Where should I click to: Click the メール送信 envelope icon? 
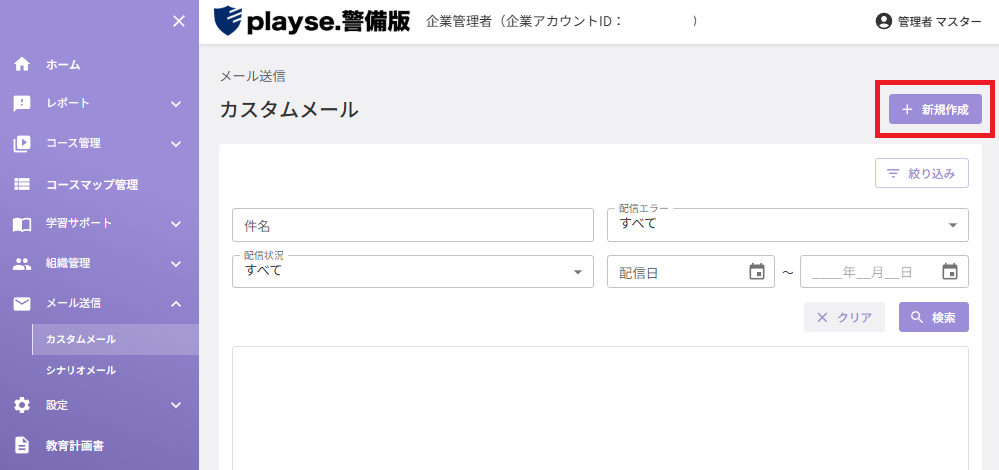click(22, 304)
